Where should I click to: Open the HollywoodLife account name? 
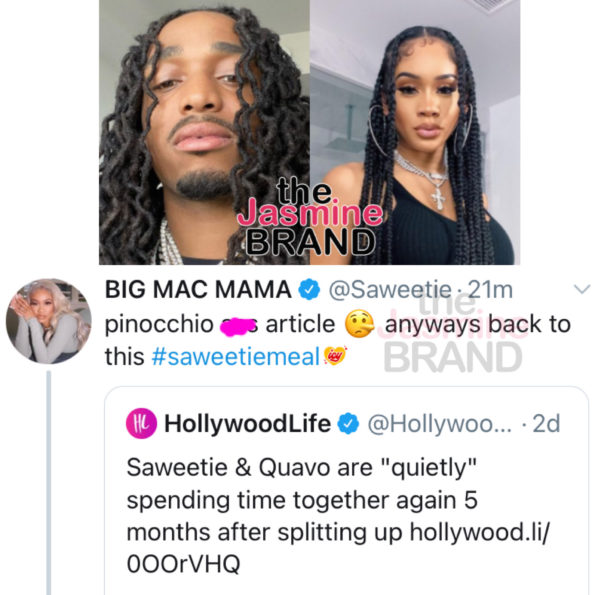pyautogui.click(x=247, y=423)
